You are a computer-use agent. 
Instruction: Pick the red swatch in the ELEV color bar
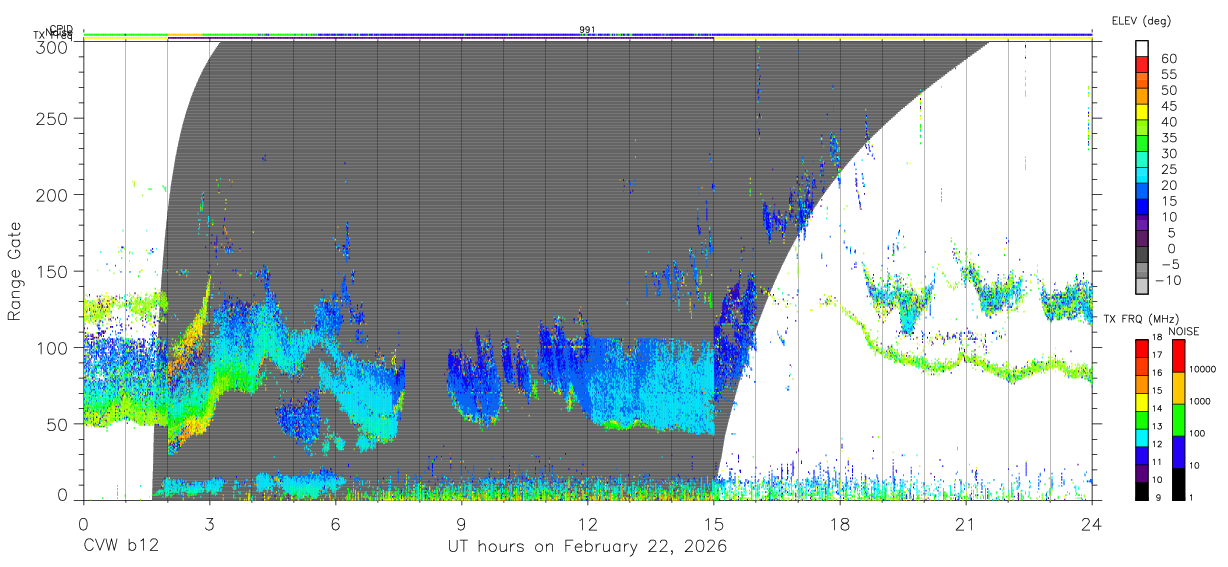point(1143,64)
